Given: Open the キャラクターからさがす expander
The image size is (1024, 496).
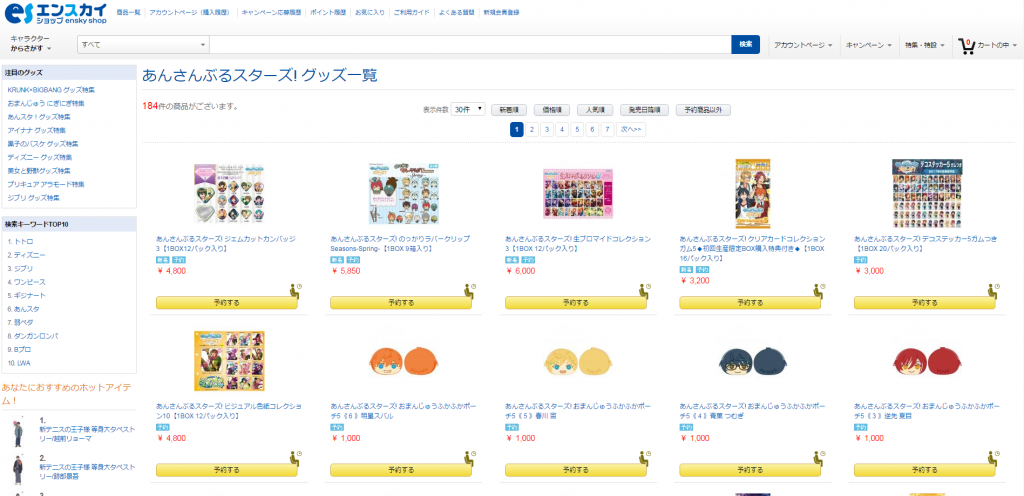Looking at the screenshot, I should (x=31, y=44).
